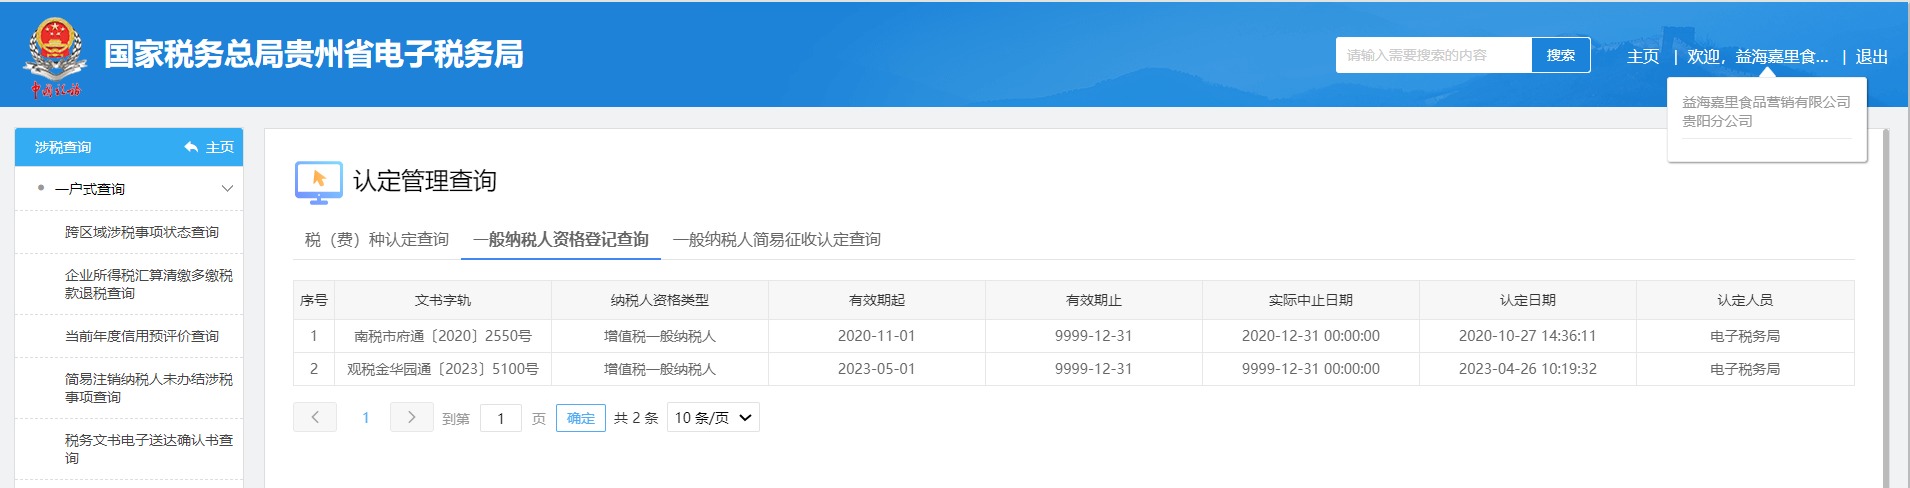Open 跨区域涉税事项状态查询 in sidebar
This screenshot has width=1910, height=488.
click(141, 232)
